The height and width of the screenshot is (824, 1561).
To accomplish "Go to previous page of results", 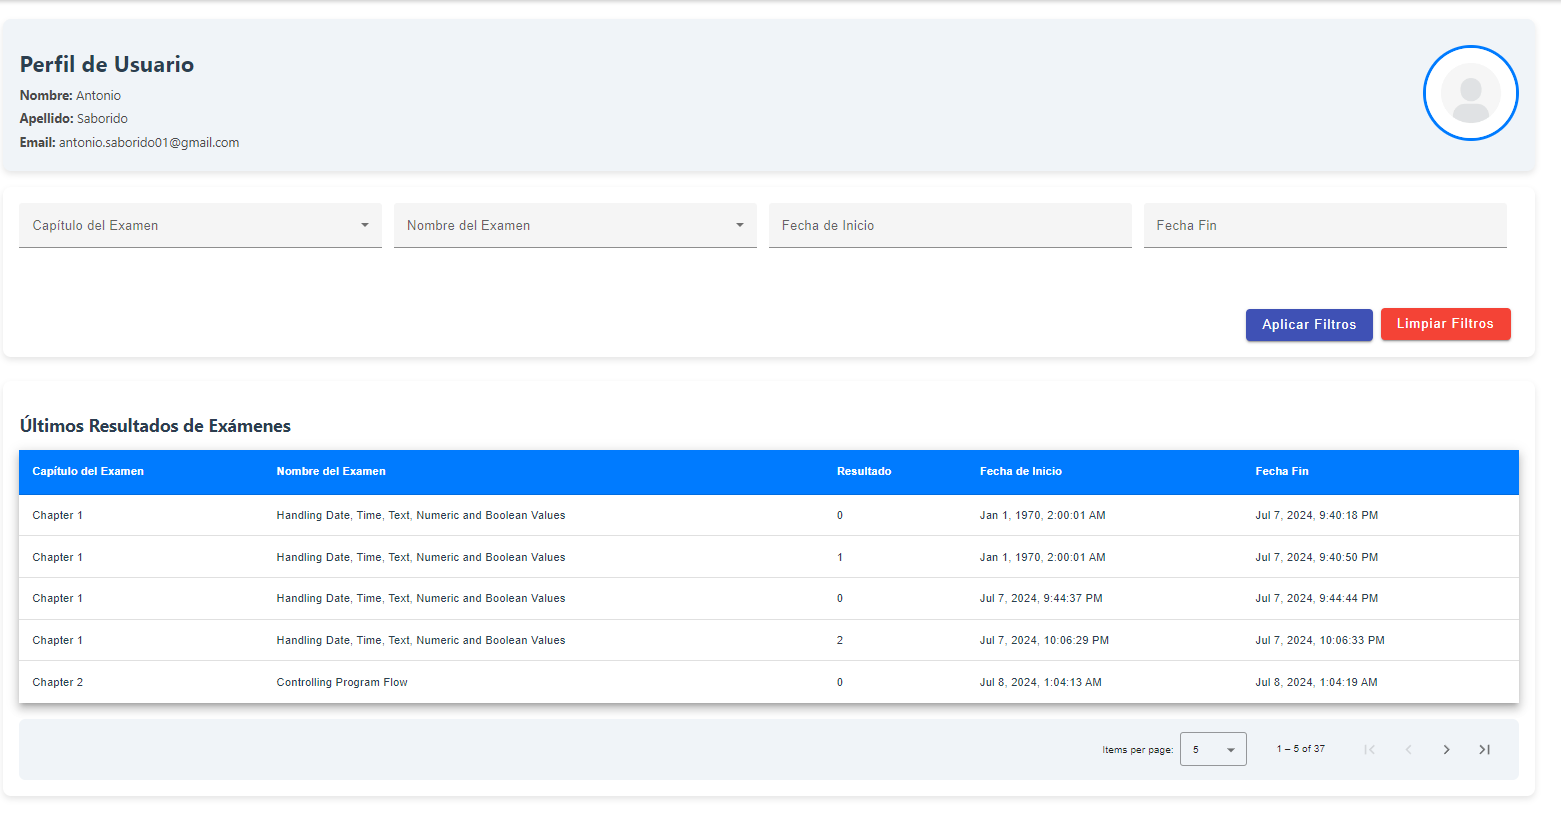I will [1408, 749].
